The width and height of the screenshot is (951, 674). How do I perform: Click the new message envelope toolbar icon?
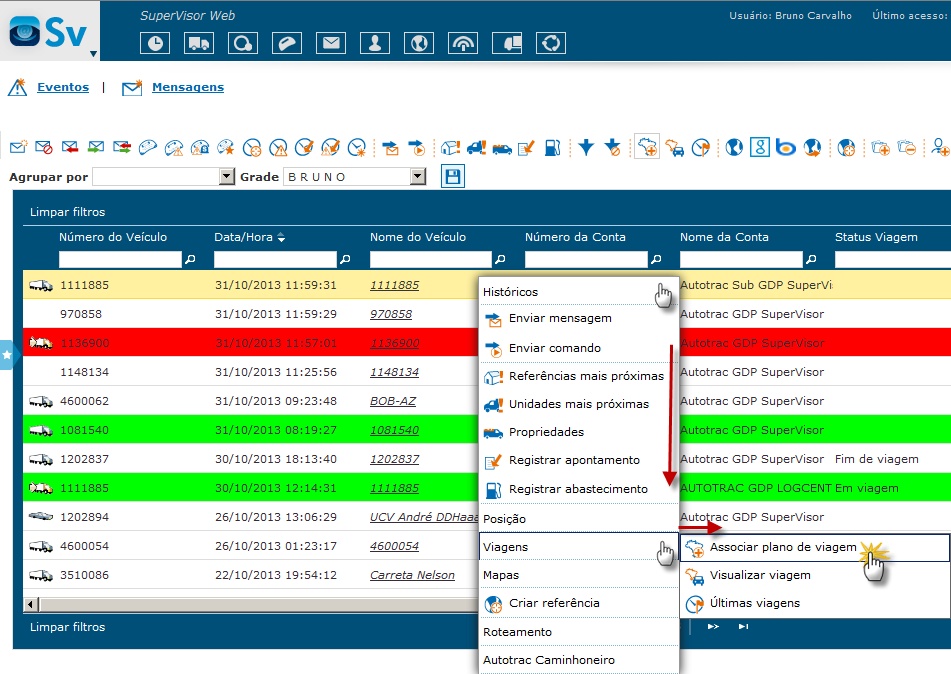18,147
